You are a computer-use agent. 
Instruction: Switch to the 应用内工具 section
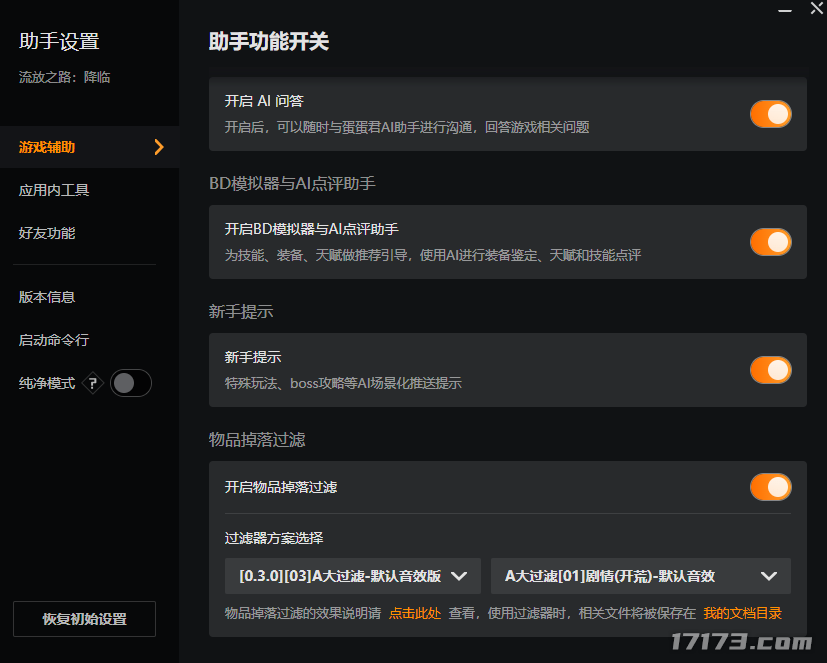(54, 190)
